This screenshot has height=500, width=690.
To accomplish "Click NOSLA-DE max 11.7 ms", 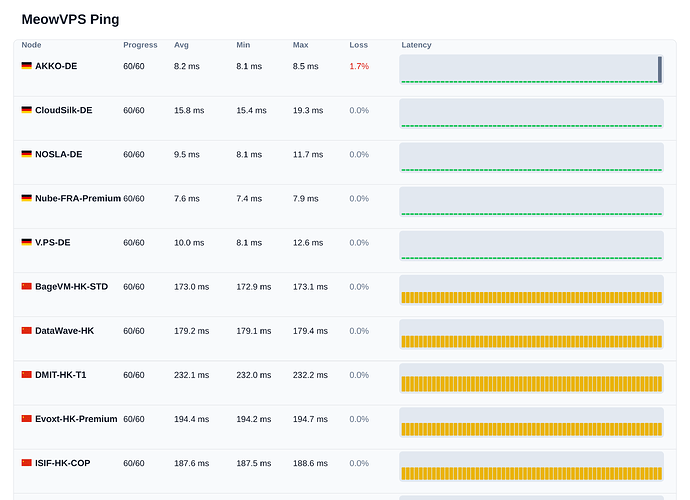I will tap(308, 154).
